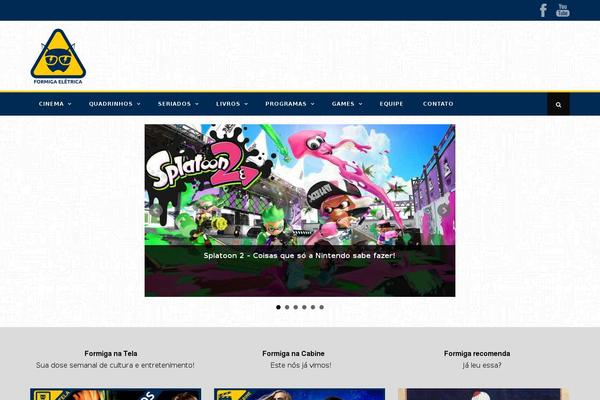Image resolution: width=600 pixels, height=400 pixels.
Task: Click 'Já leu essa?' text
Action: click(x=482, y=365)
